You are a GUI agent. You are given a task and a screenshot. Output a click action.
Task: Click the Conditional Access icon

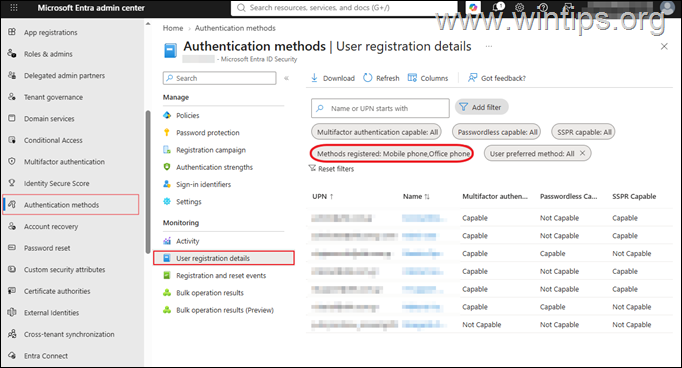[12, 140]
